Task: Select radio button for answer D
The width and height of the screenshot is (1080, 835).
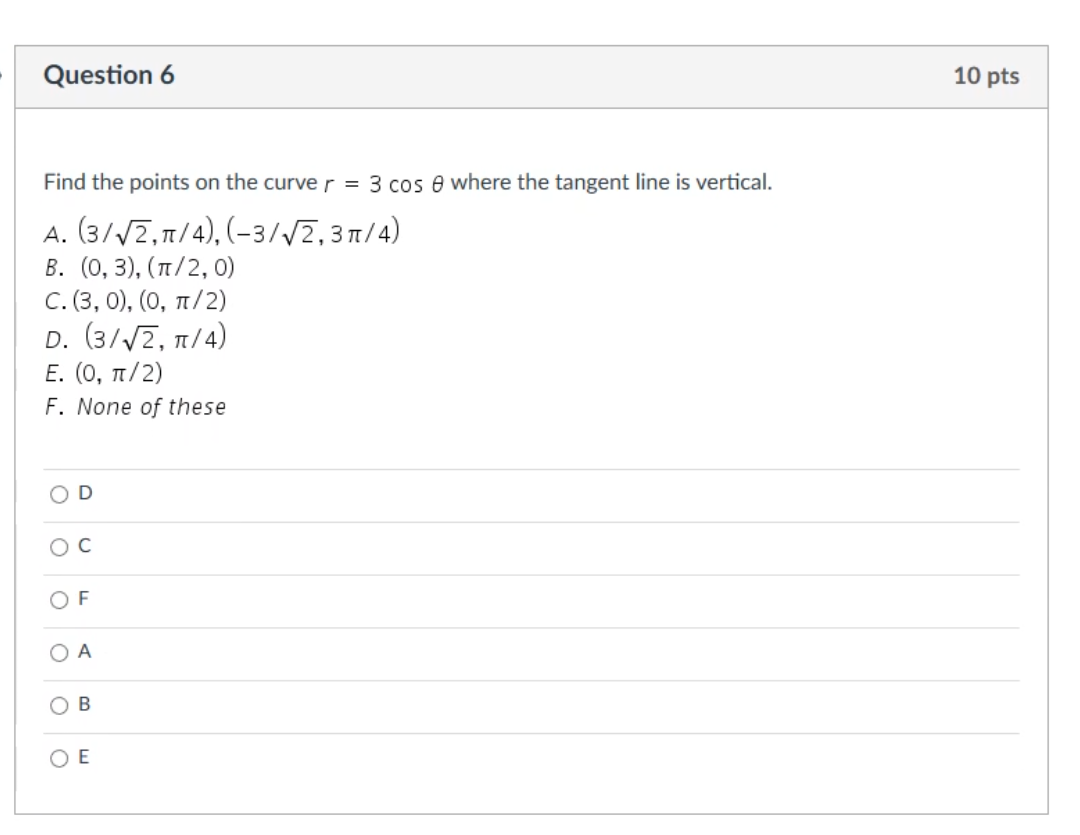Action: click(x=60, y=493)
